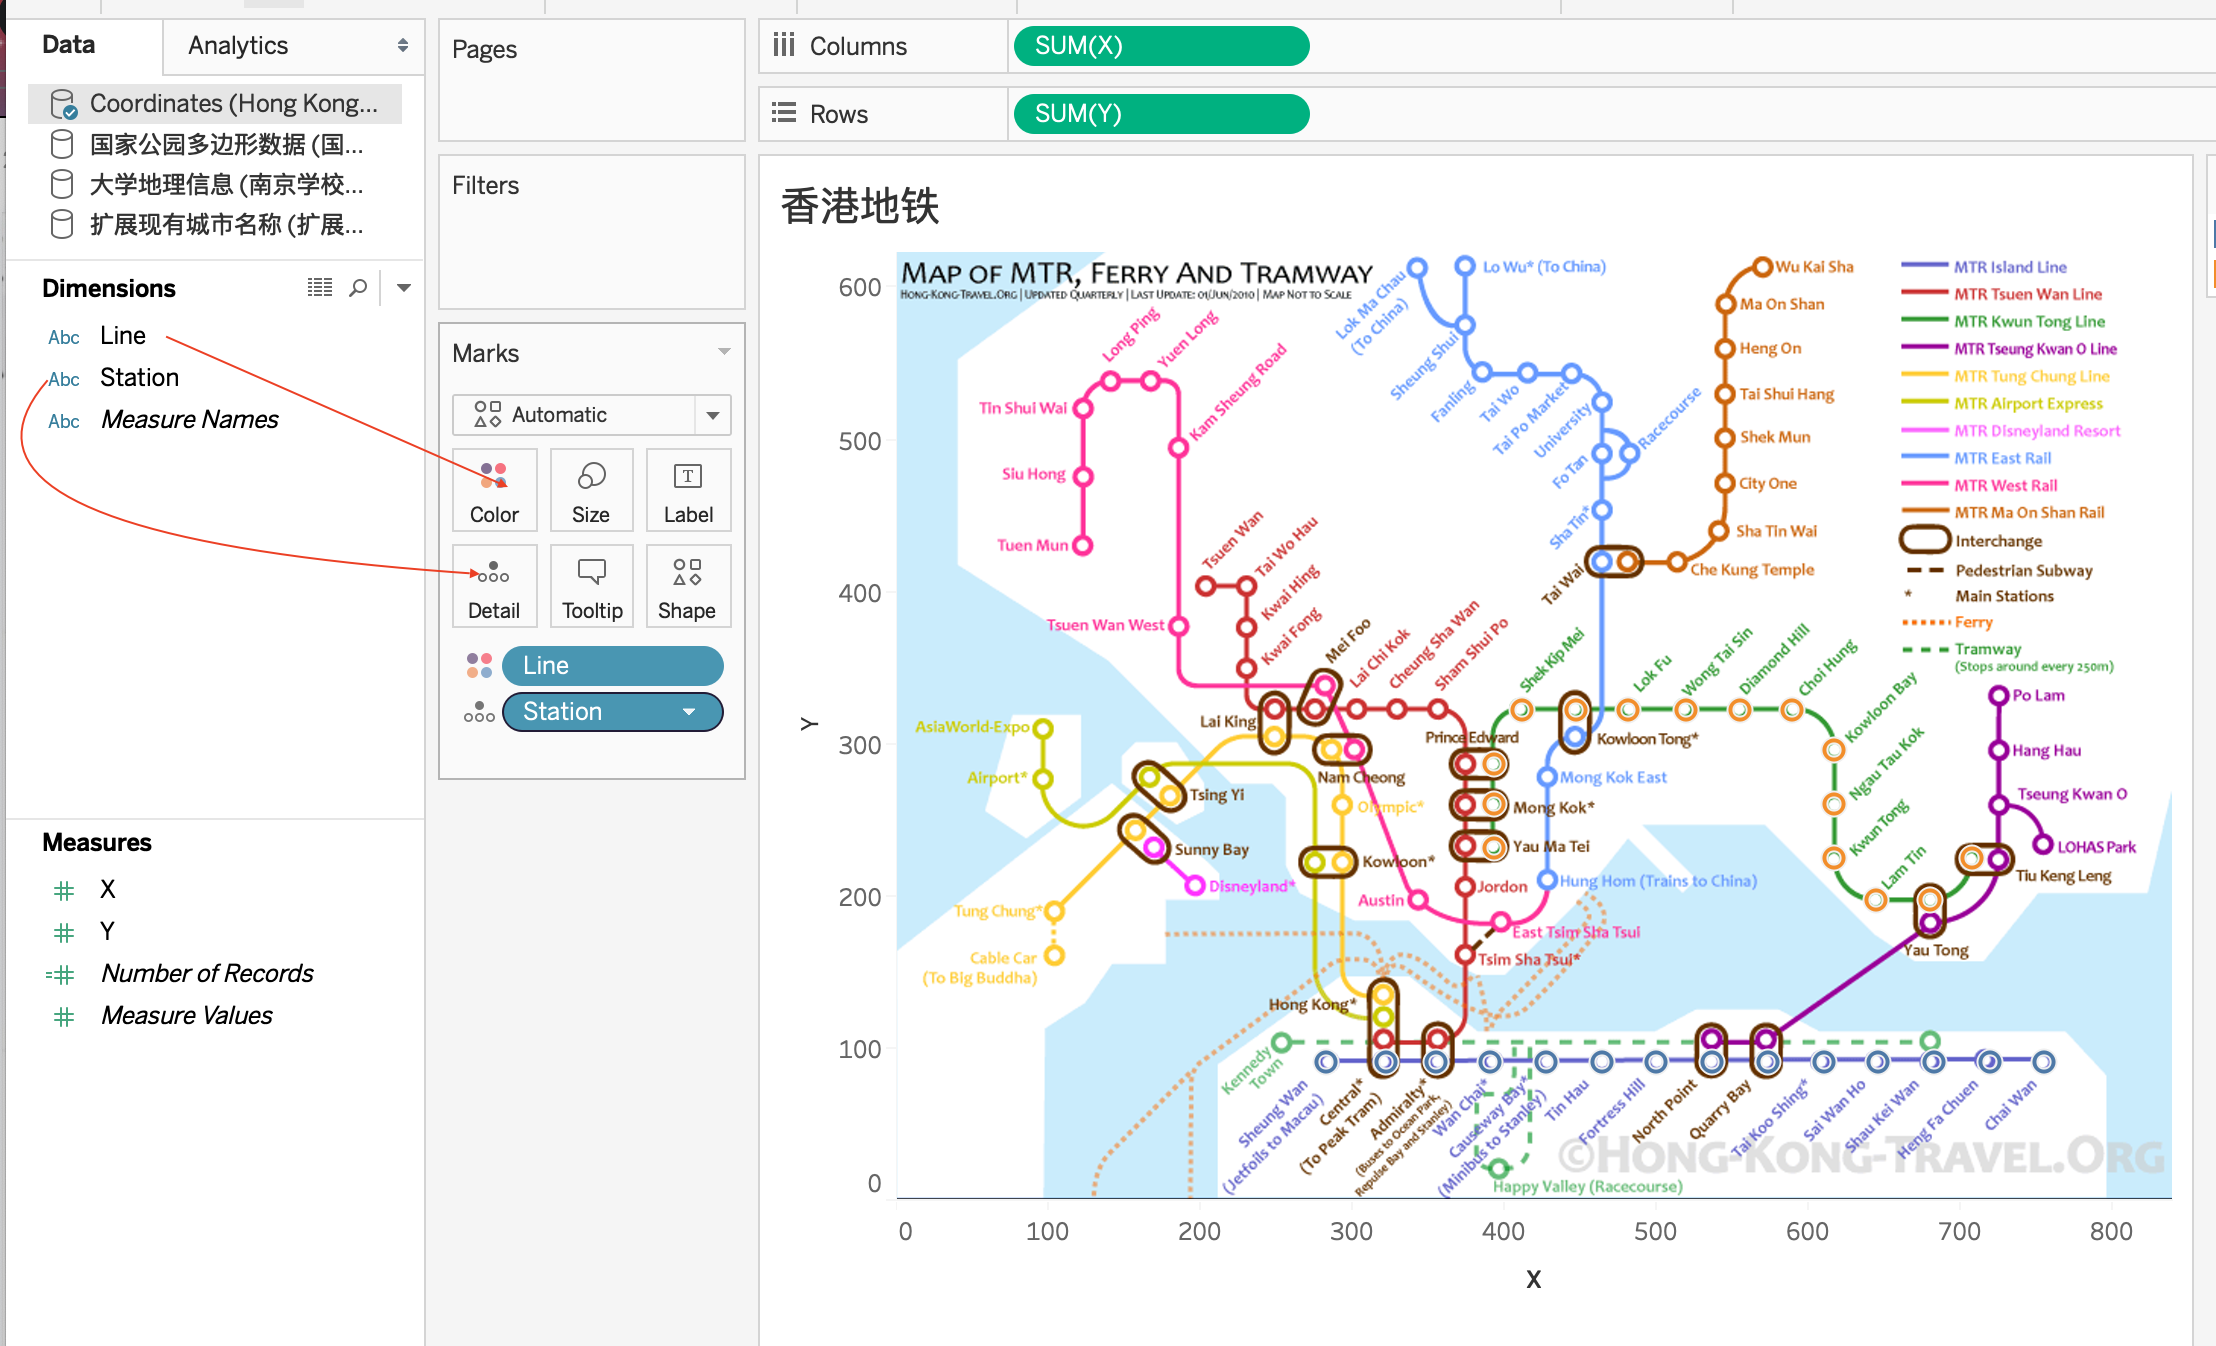This screenshot has height=1346, width=2216.
Task: Click the Columns shelf icon
Action: 784,45
